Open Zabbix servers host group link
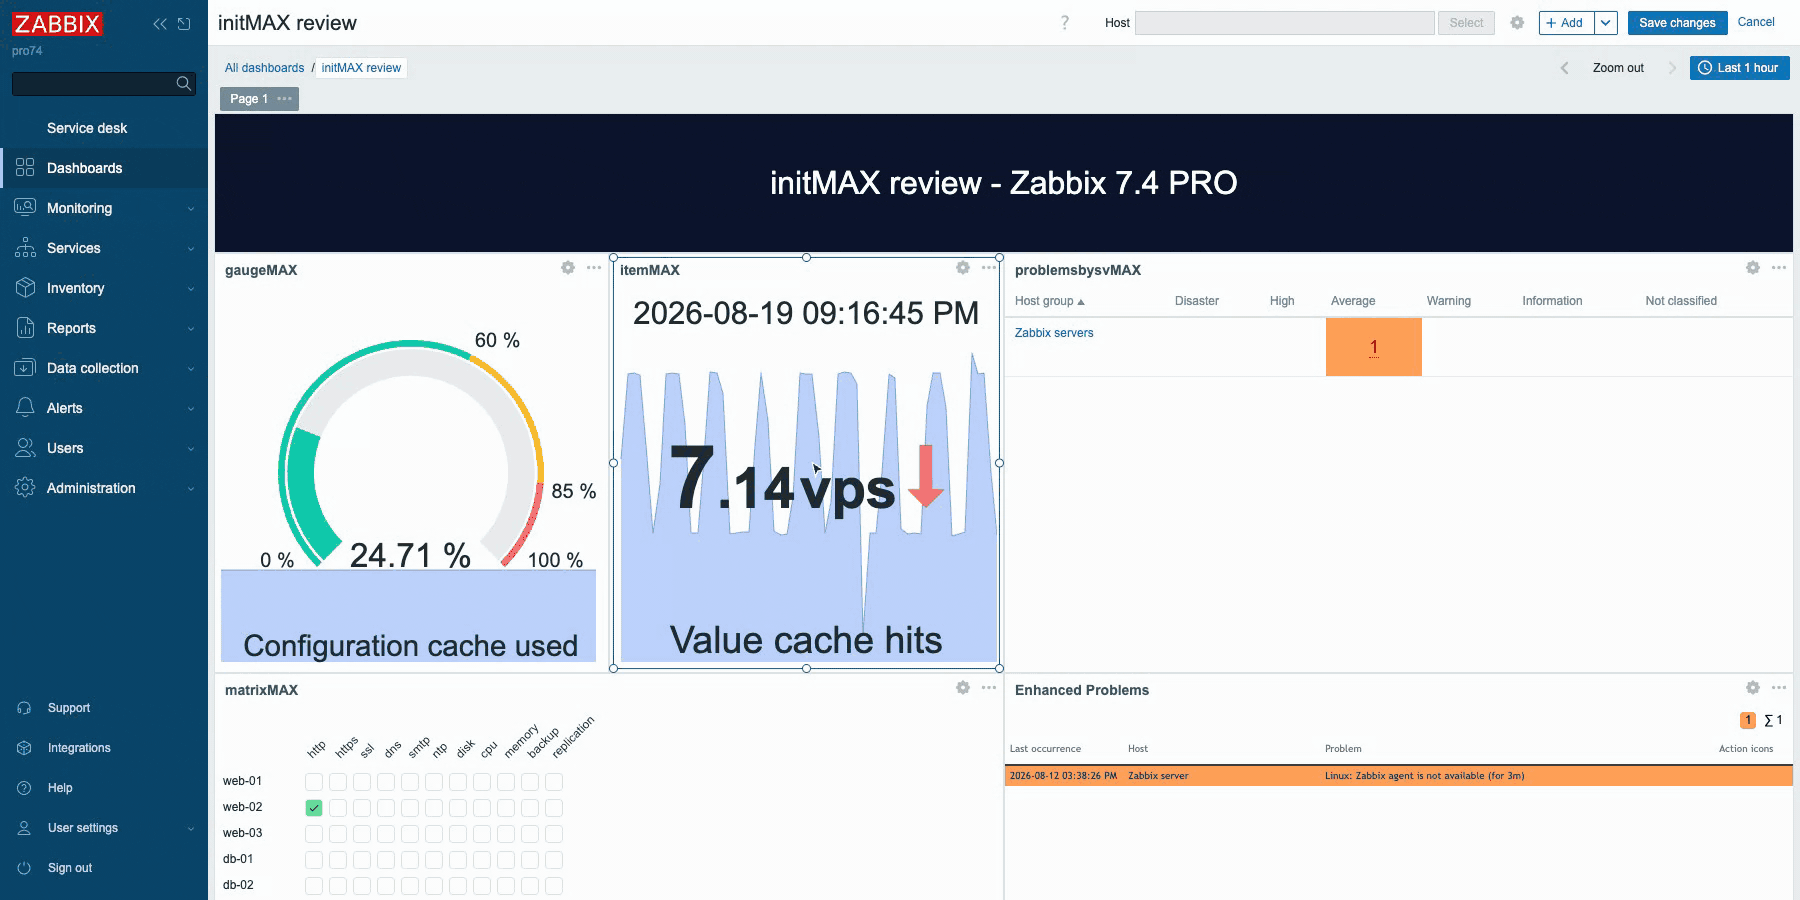Image resolution: width=1800 pixels, height=900 pixels. tap(1054, 333)
